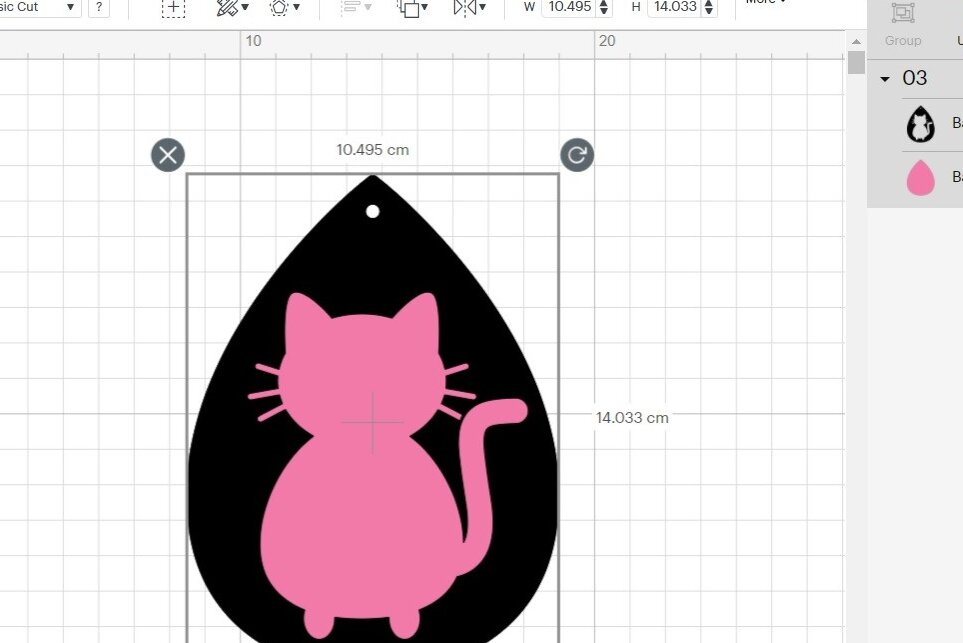
Task: Click the Select All icon in toolbar
Action: [173, 8]
